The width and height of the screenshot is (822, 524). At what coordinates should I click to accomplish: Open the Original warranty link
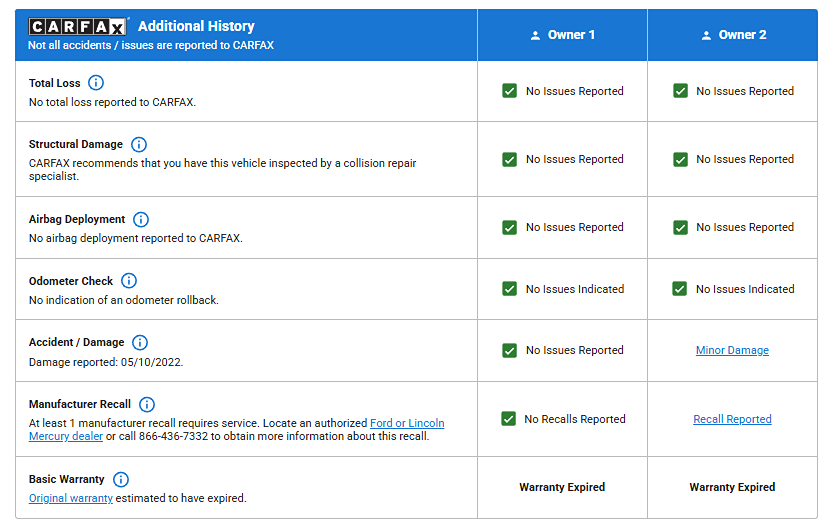pos(70,498)
